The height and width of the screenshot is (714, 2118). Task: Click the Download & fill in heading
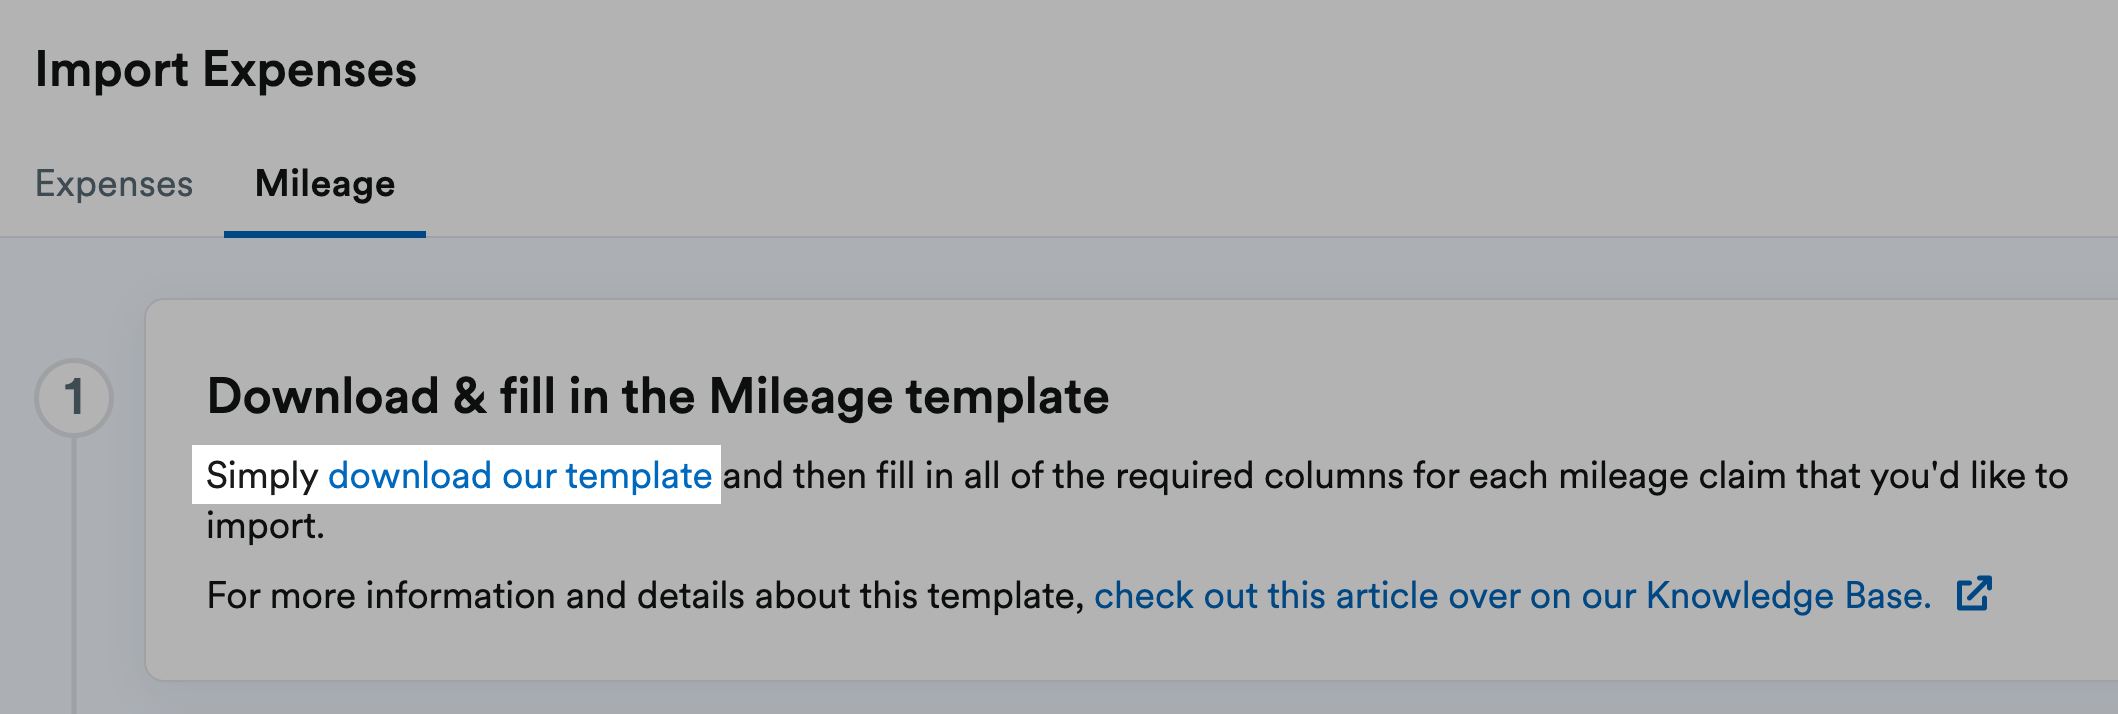pyautogui.click(x=658, y=396)
